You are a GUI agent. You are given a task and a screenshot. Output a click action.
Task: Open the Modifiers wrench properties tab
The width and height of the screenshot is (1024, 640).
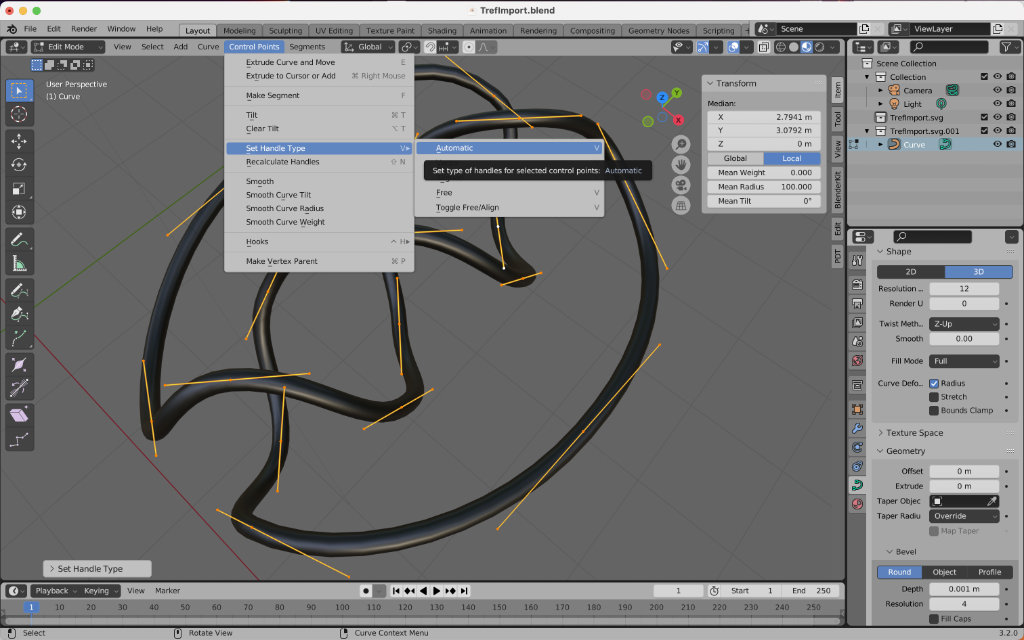tap(857, 428)
